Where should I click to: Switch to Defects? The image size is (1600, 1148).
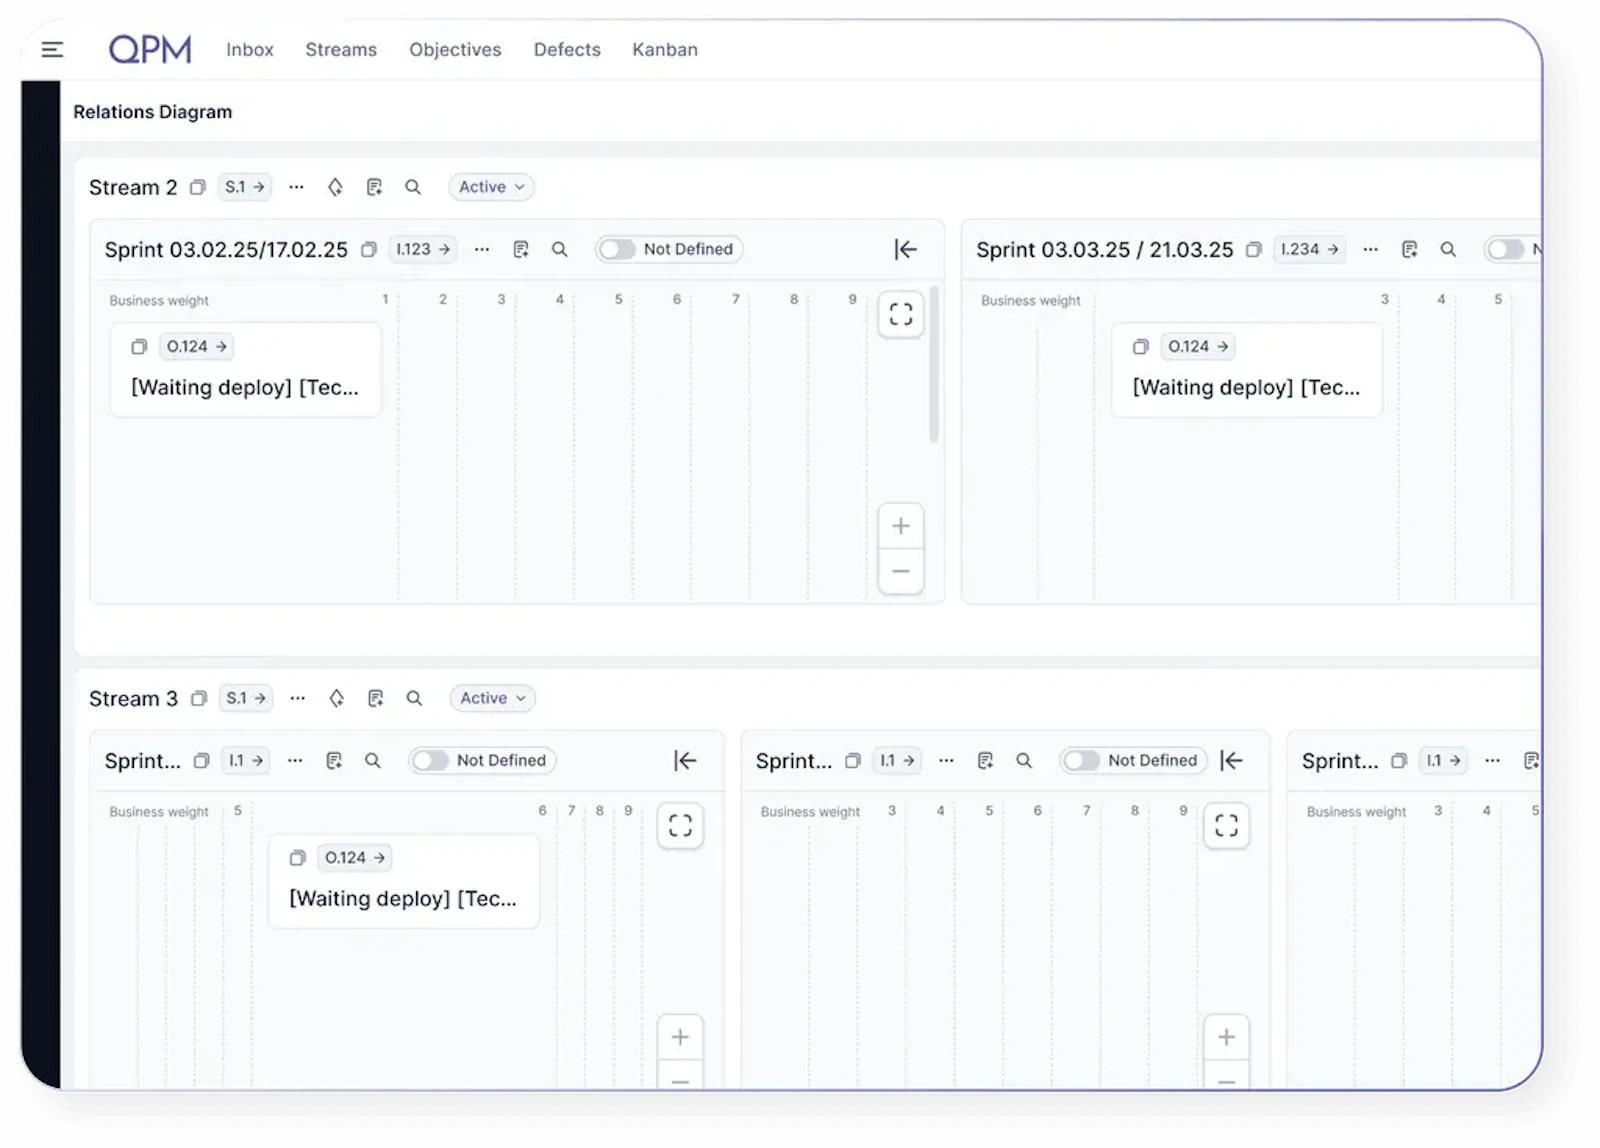coord(567,49)
